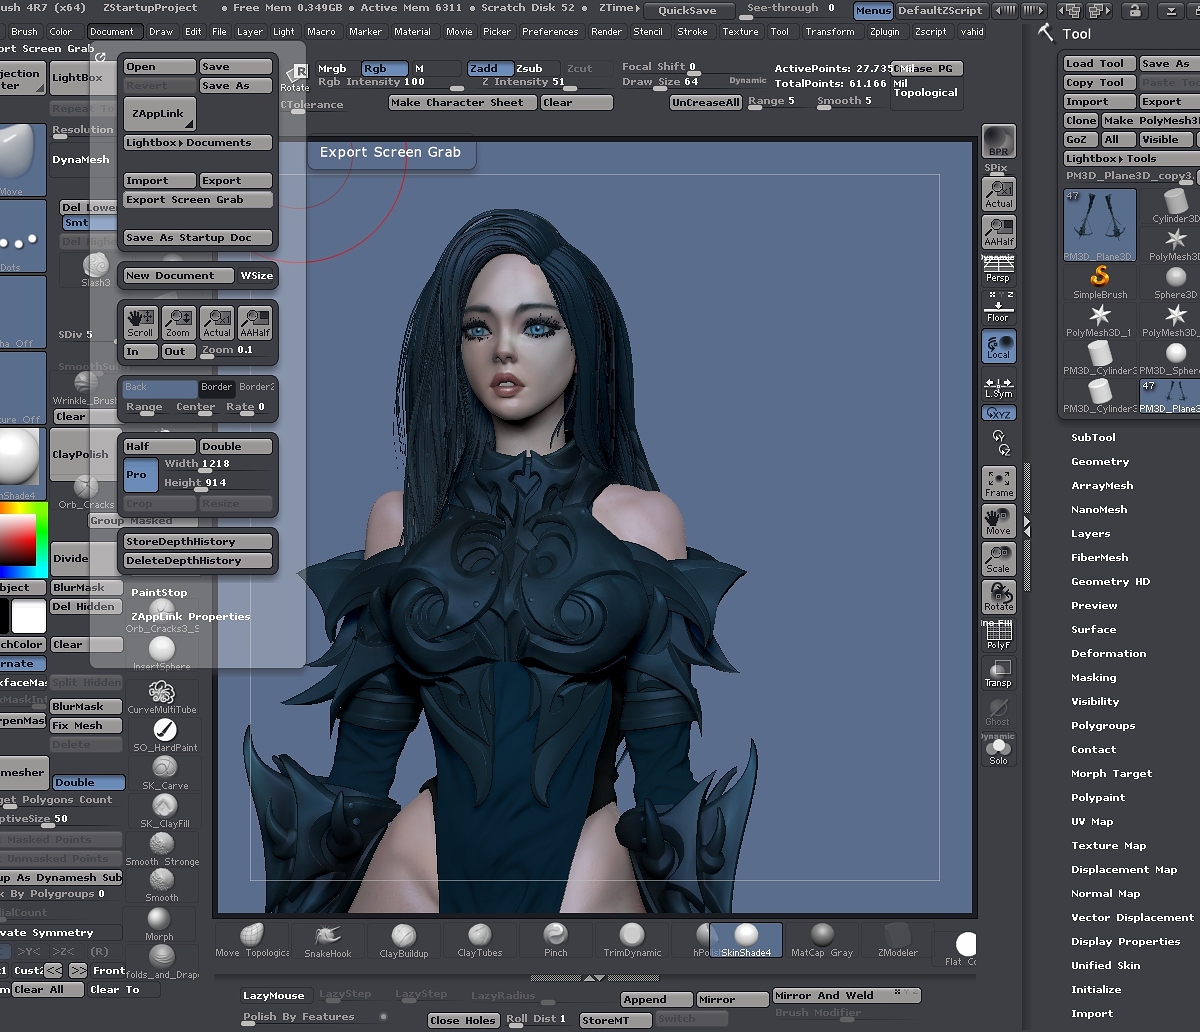The width and height of the screenshot is (1200, 1032).
Task: Toggle the XYZ rotation mode button
Action: pyautogui.click(x=998, y=413)
